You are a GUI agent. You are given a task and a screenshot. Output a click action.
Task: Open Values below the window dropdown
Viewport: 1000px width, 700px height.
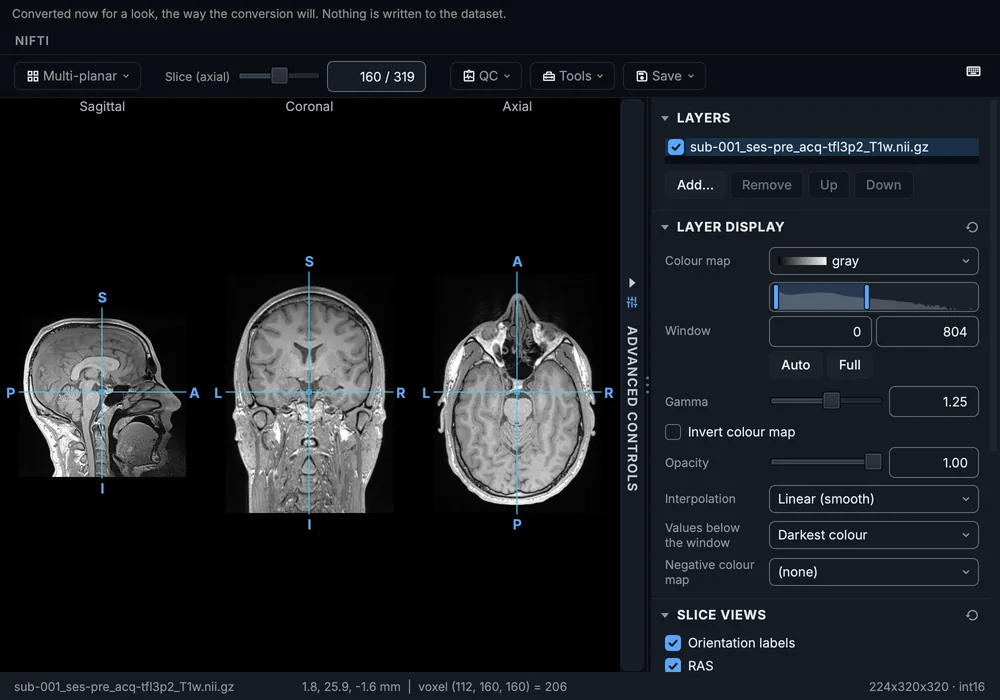(x=874, y=535)
